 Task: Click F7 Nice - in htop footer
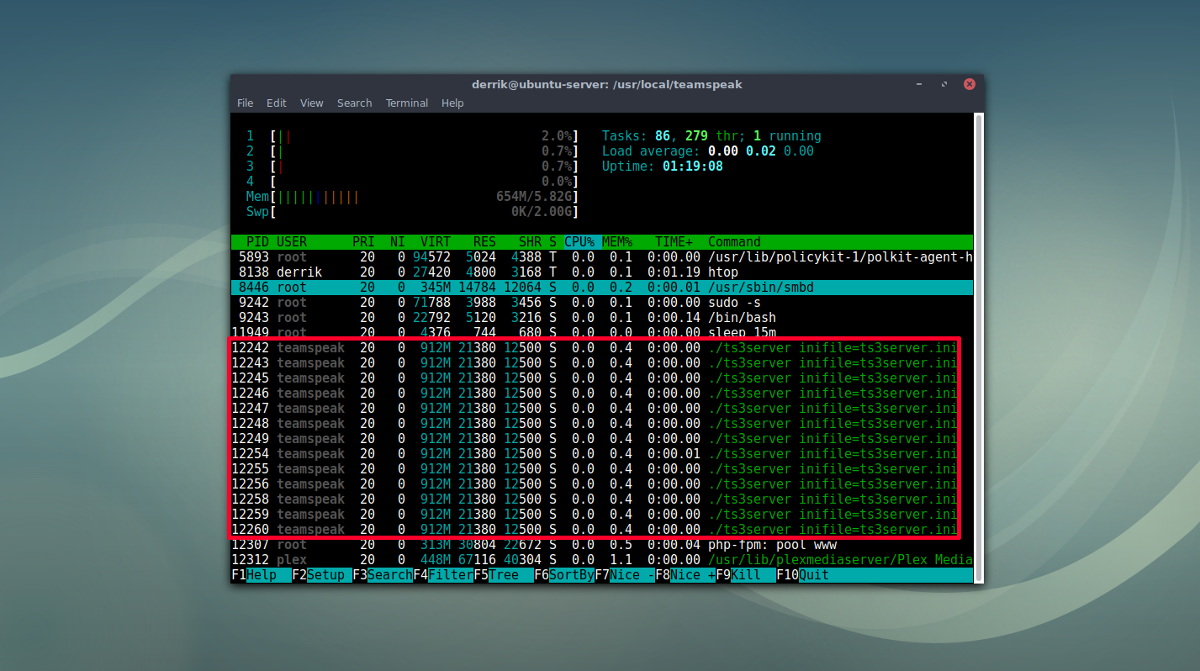pos(625,575)
